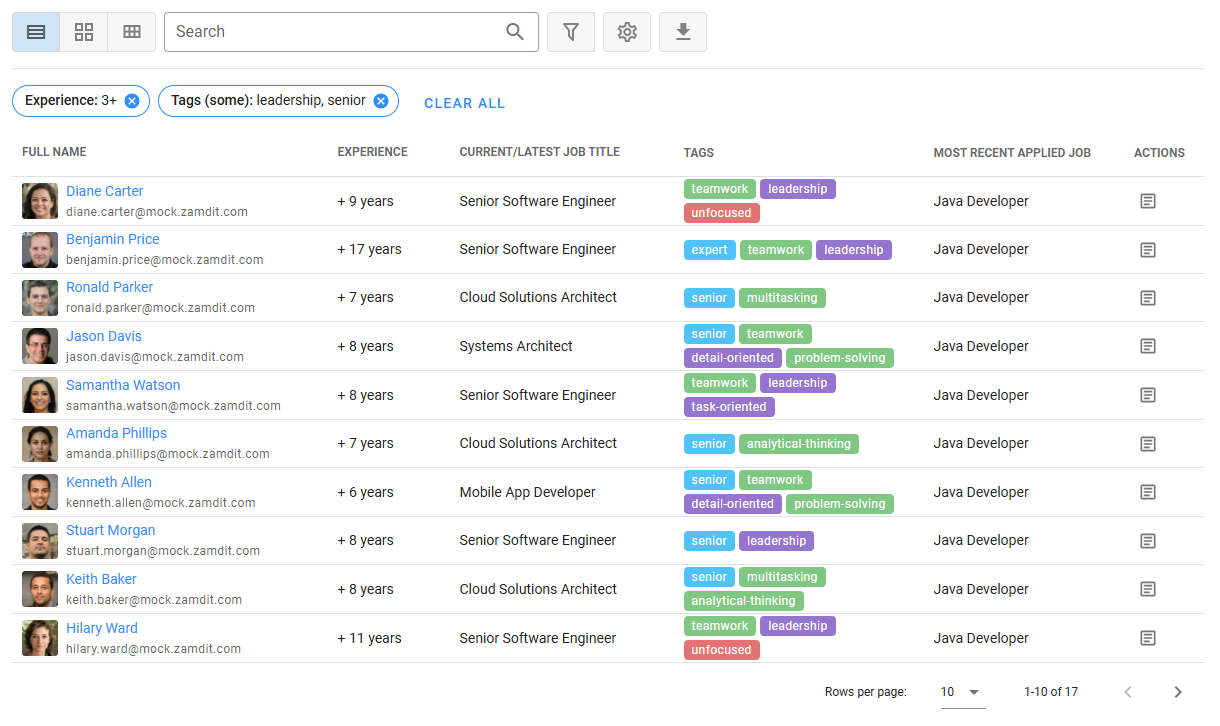Switch to grid card view
1220x726 pixels.
point(84,32)
